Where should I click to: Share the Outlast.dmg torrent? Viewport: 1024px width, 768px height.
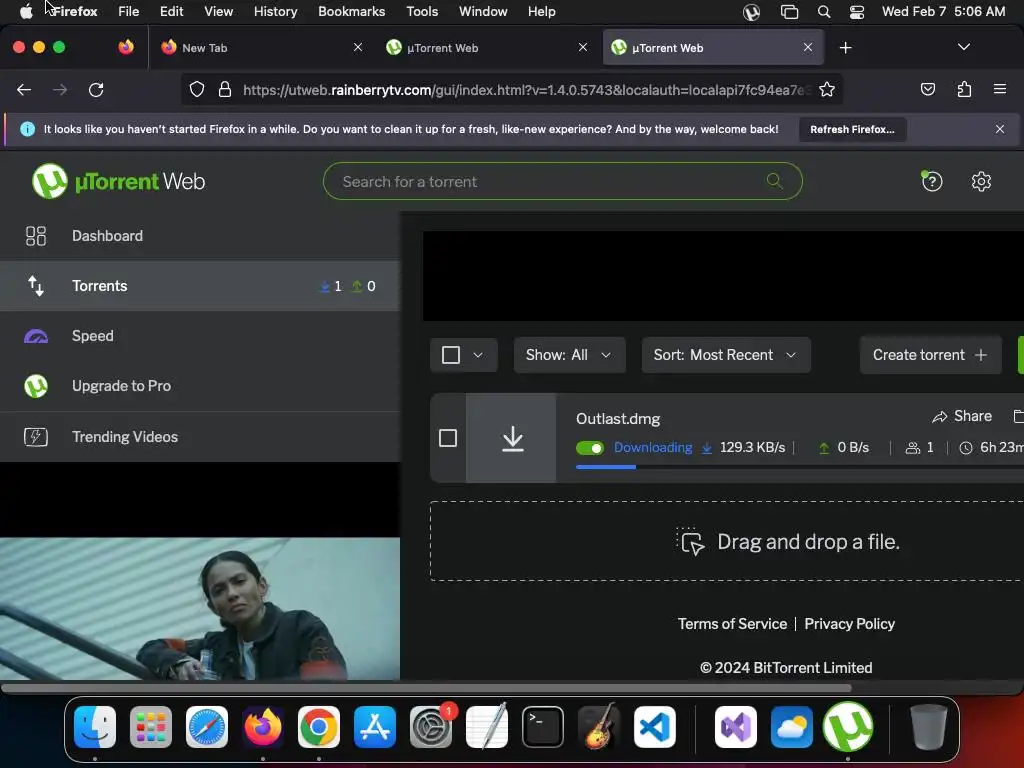pyautogui.click(x=962, y=416)
